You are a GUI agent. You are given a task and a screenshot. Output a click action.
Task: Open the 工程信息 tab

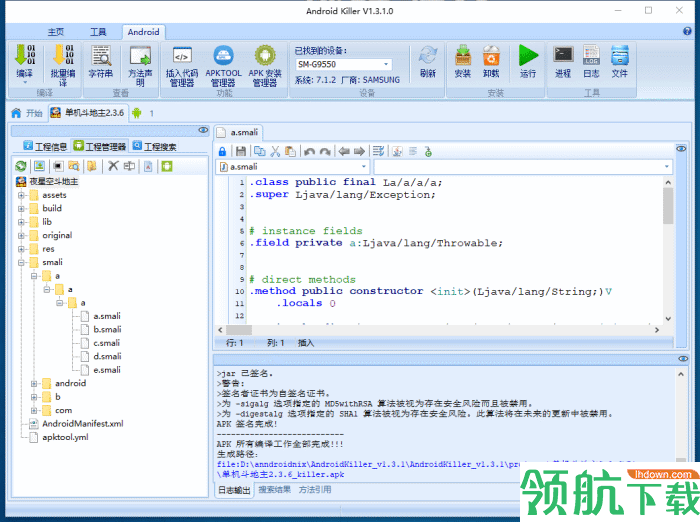(x=45, y=146)
